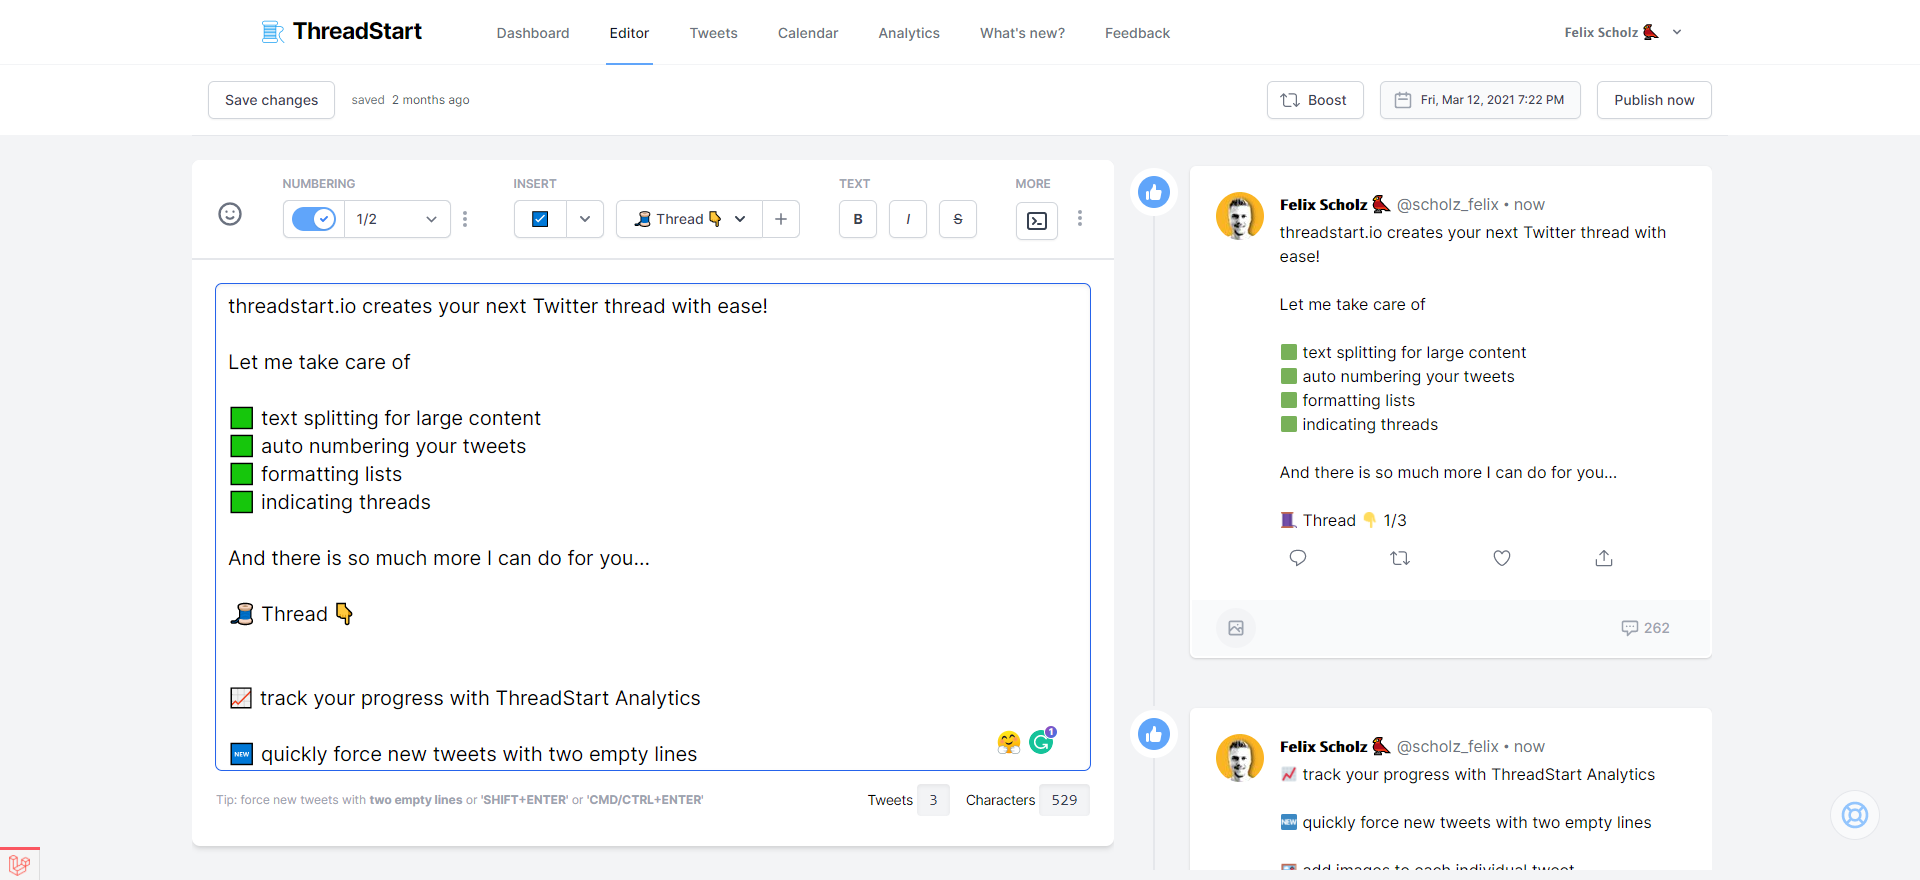Switch to the Calendar tab

[x=808, y=33]
